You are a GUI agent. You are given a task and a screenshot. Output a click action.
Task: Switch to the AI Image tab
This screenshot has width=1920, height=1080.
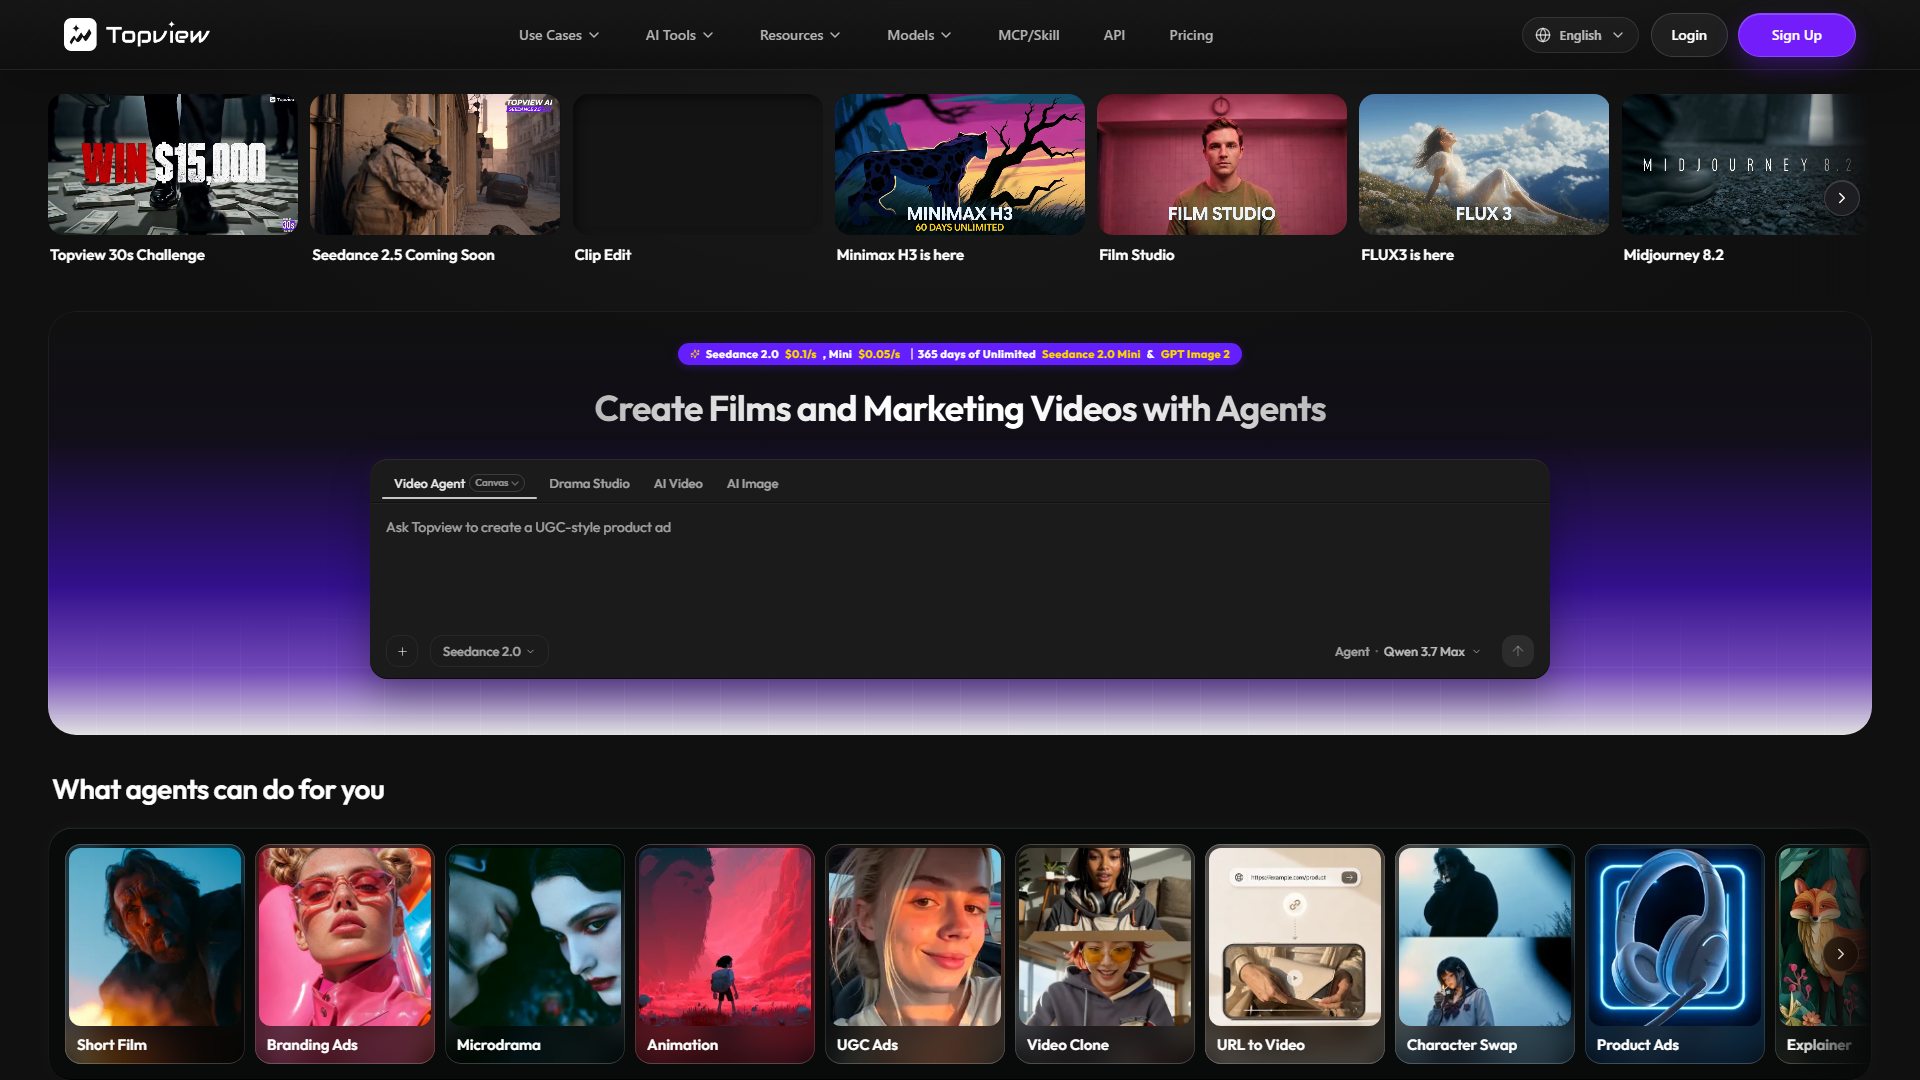(752, 484)
